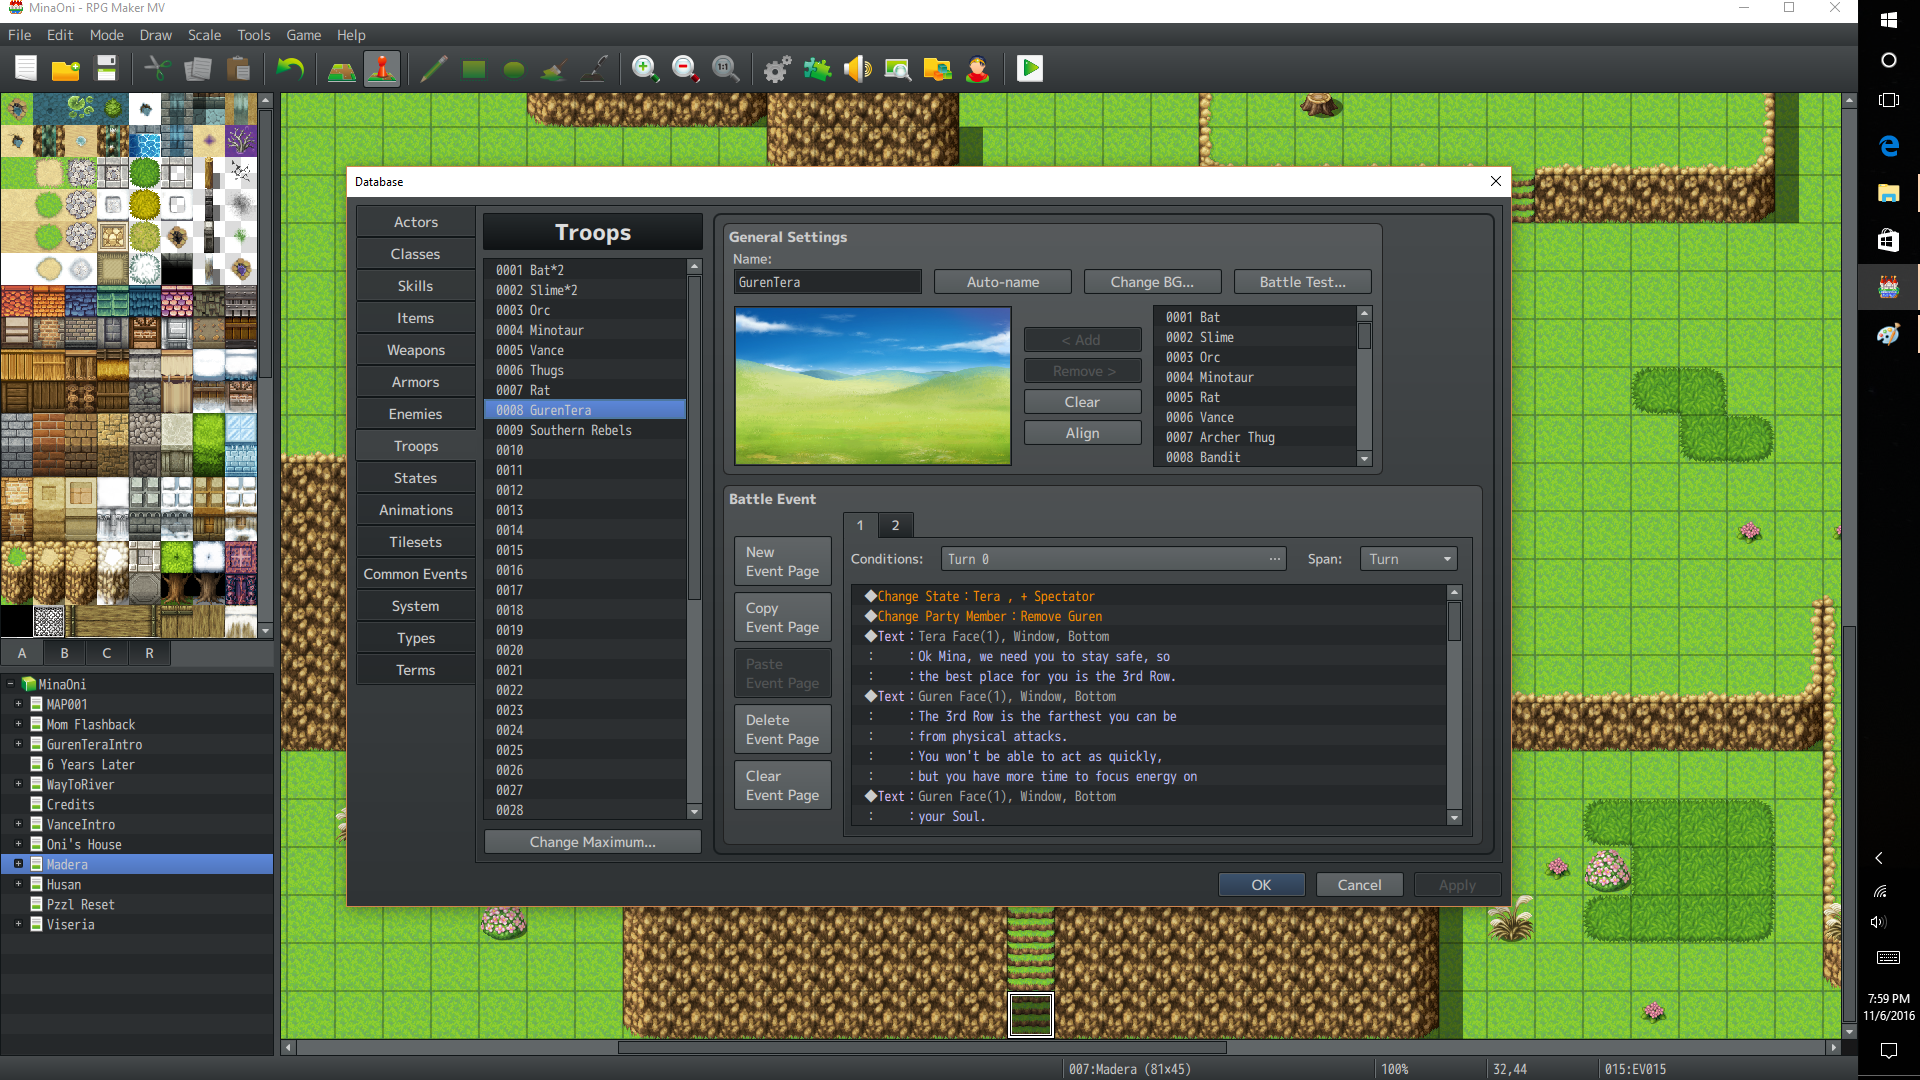
Task: Click the troop Name input field
Action: (827, 282)
